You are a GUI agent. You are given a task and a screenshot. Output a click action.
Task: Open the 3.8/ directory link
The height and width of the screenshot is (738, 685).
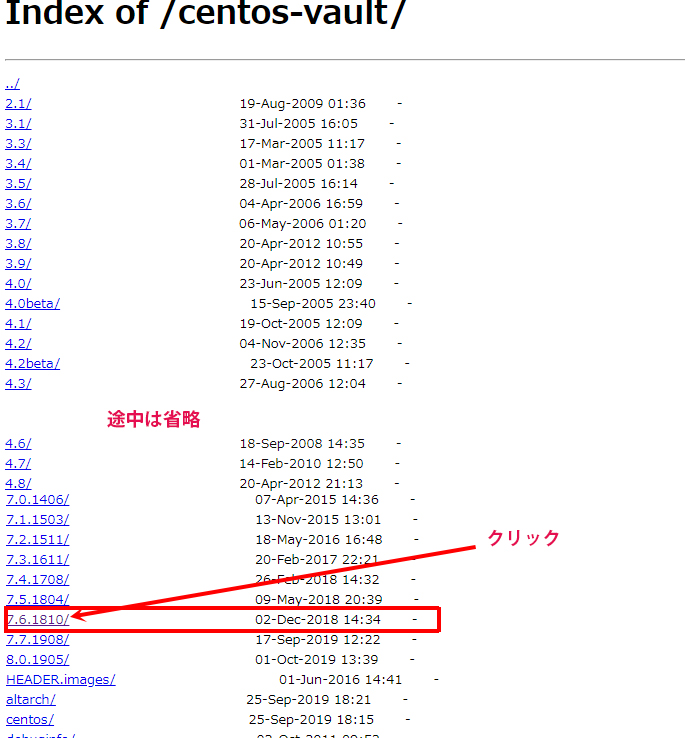pos(18,244)
